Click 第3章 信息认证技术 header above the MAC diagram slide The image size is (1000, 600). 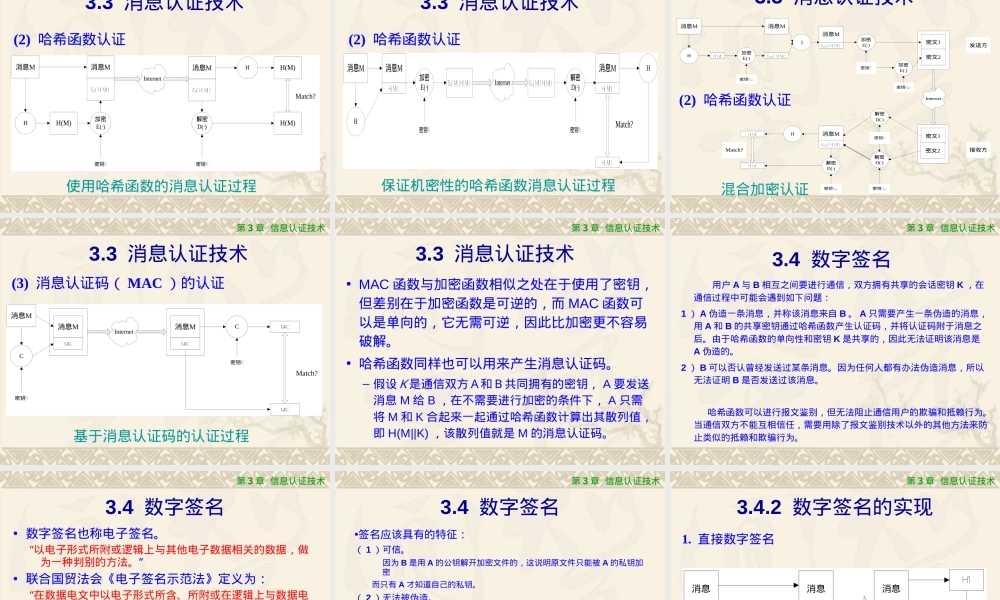tap(281, 228)
